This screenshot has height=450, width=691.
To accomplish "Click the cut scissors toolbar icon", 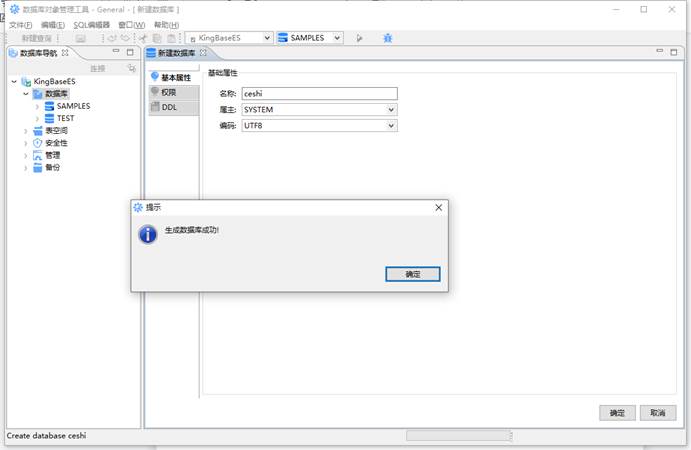I will (143, 38).
